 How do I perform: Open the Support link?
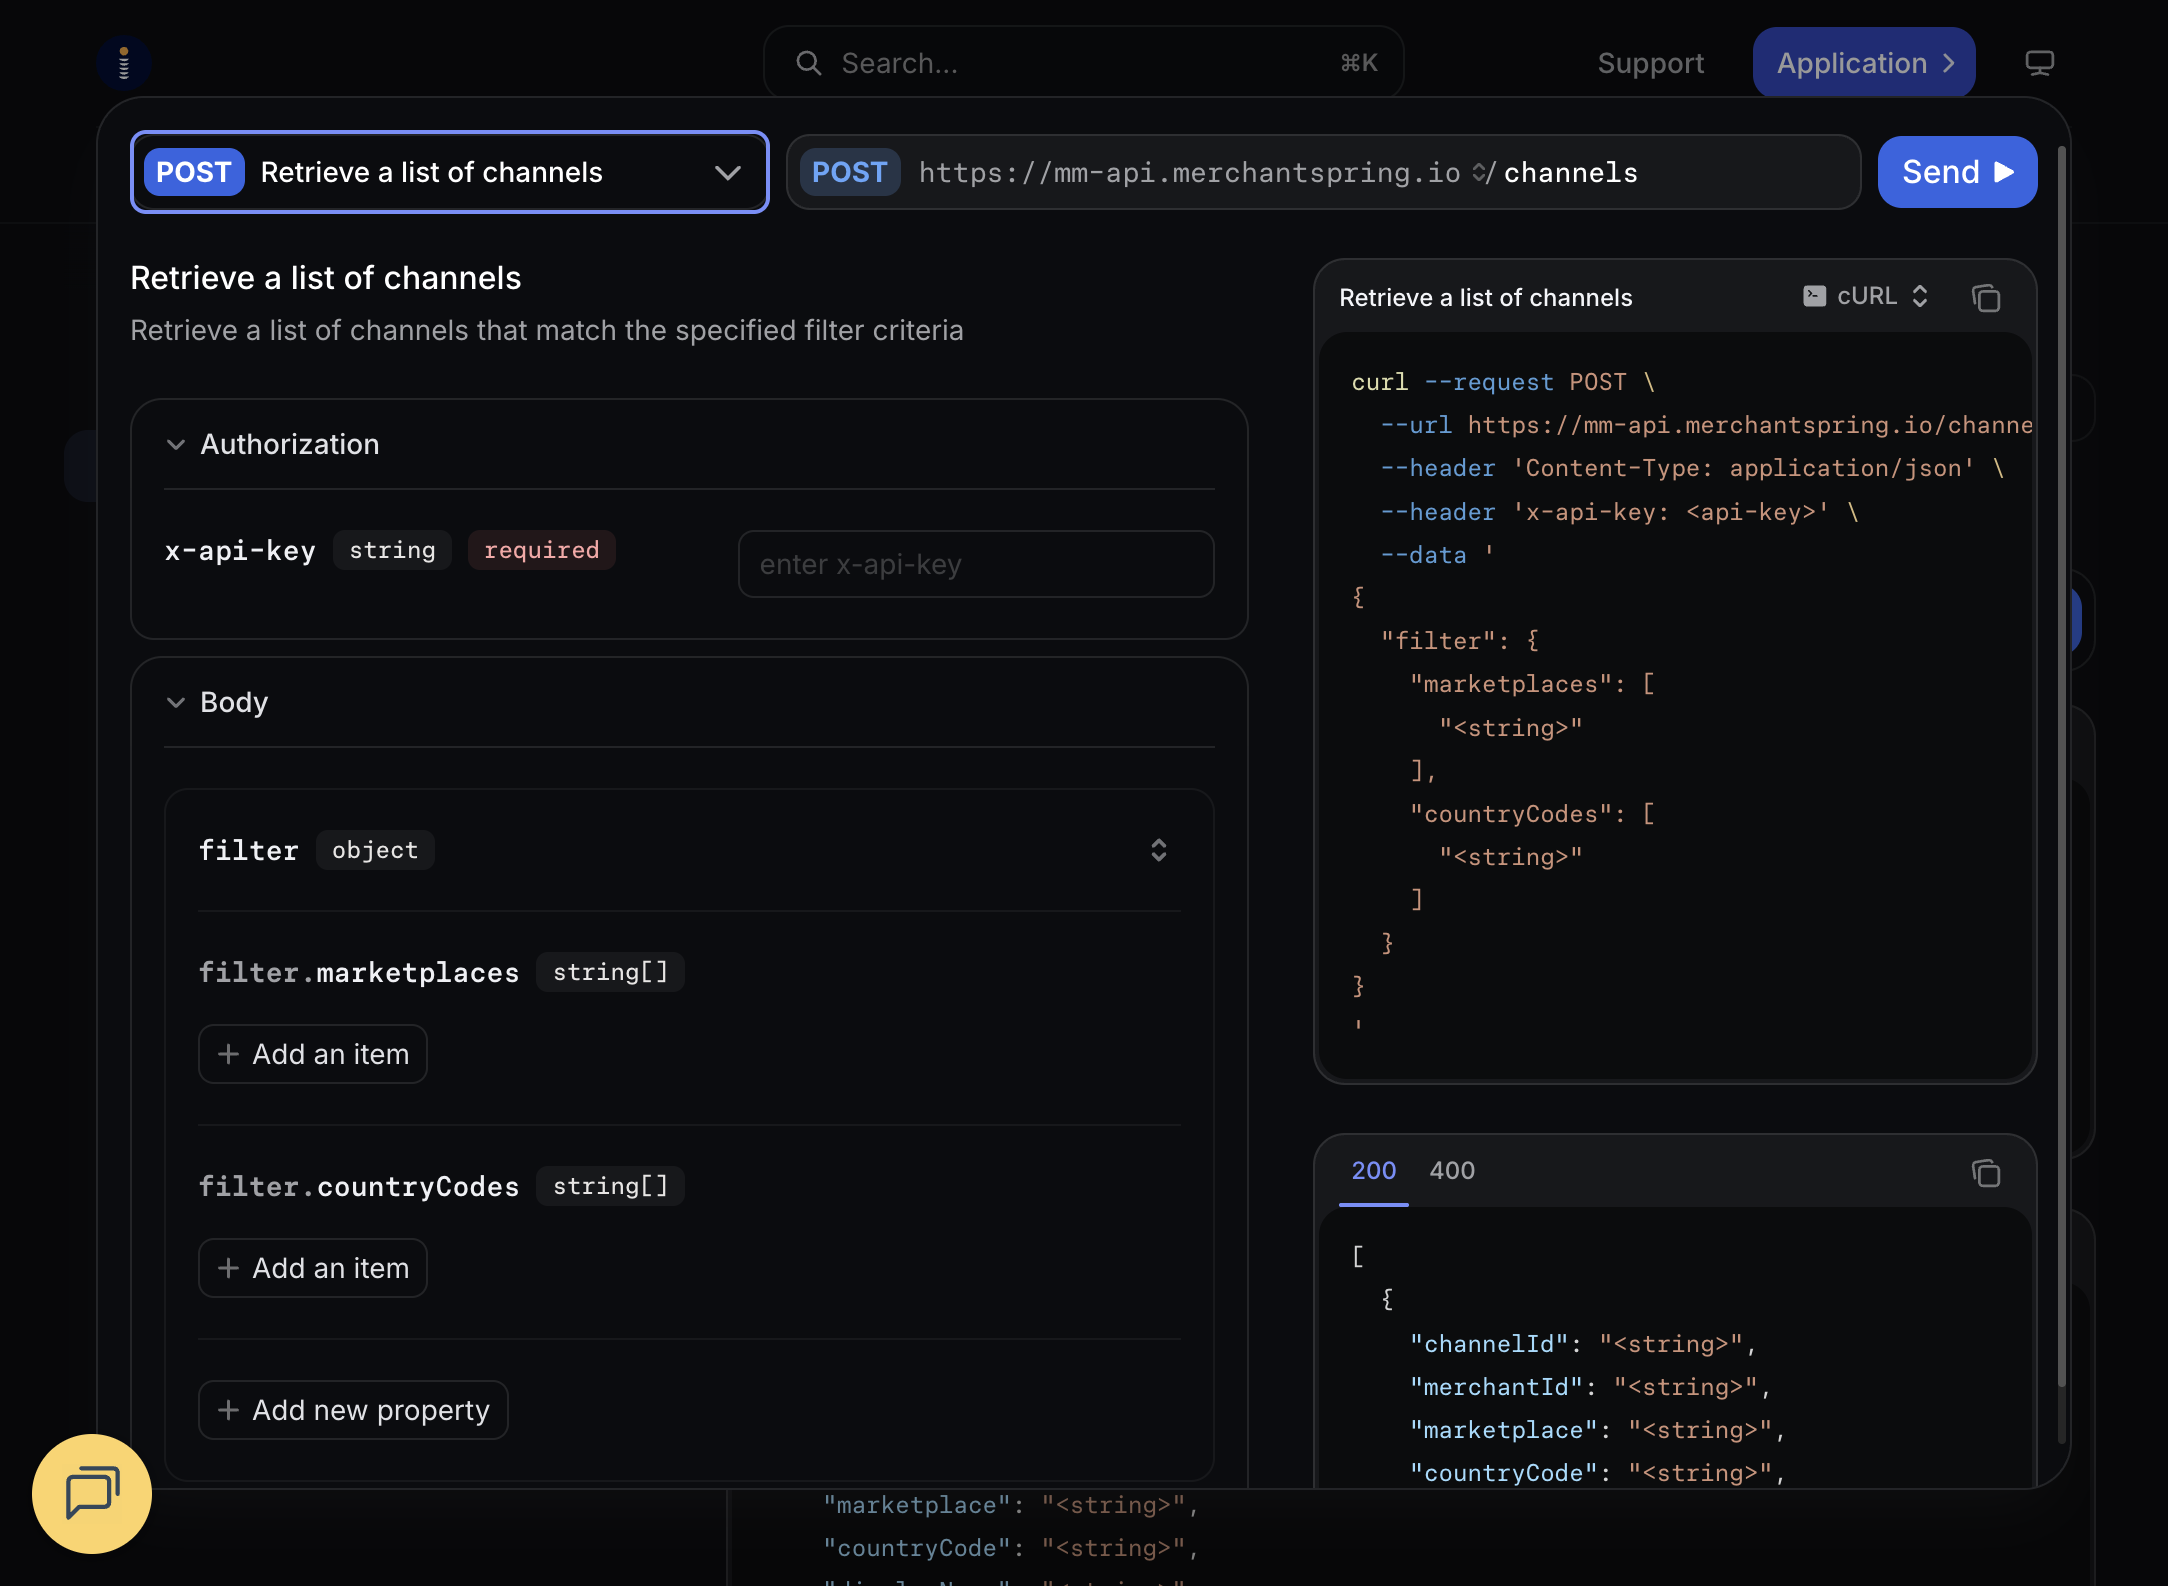[1650, 63]
